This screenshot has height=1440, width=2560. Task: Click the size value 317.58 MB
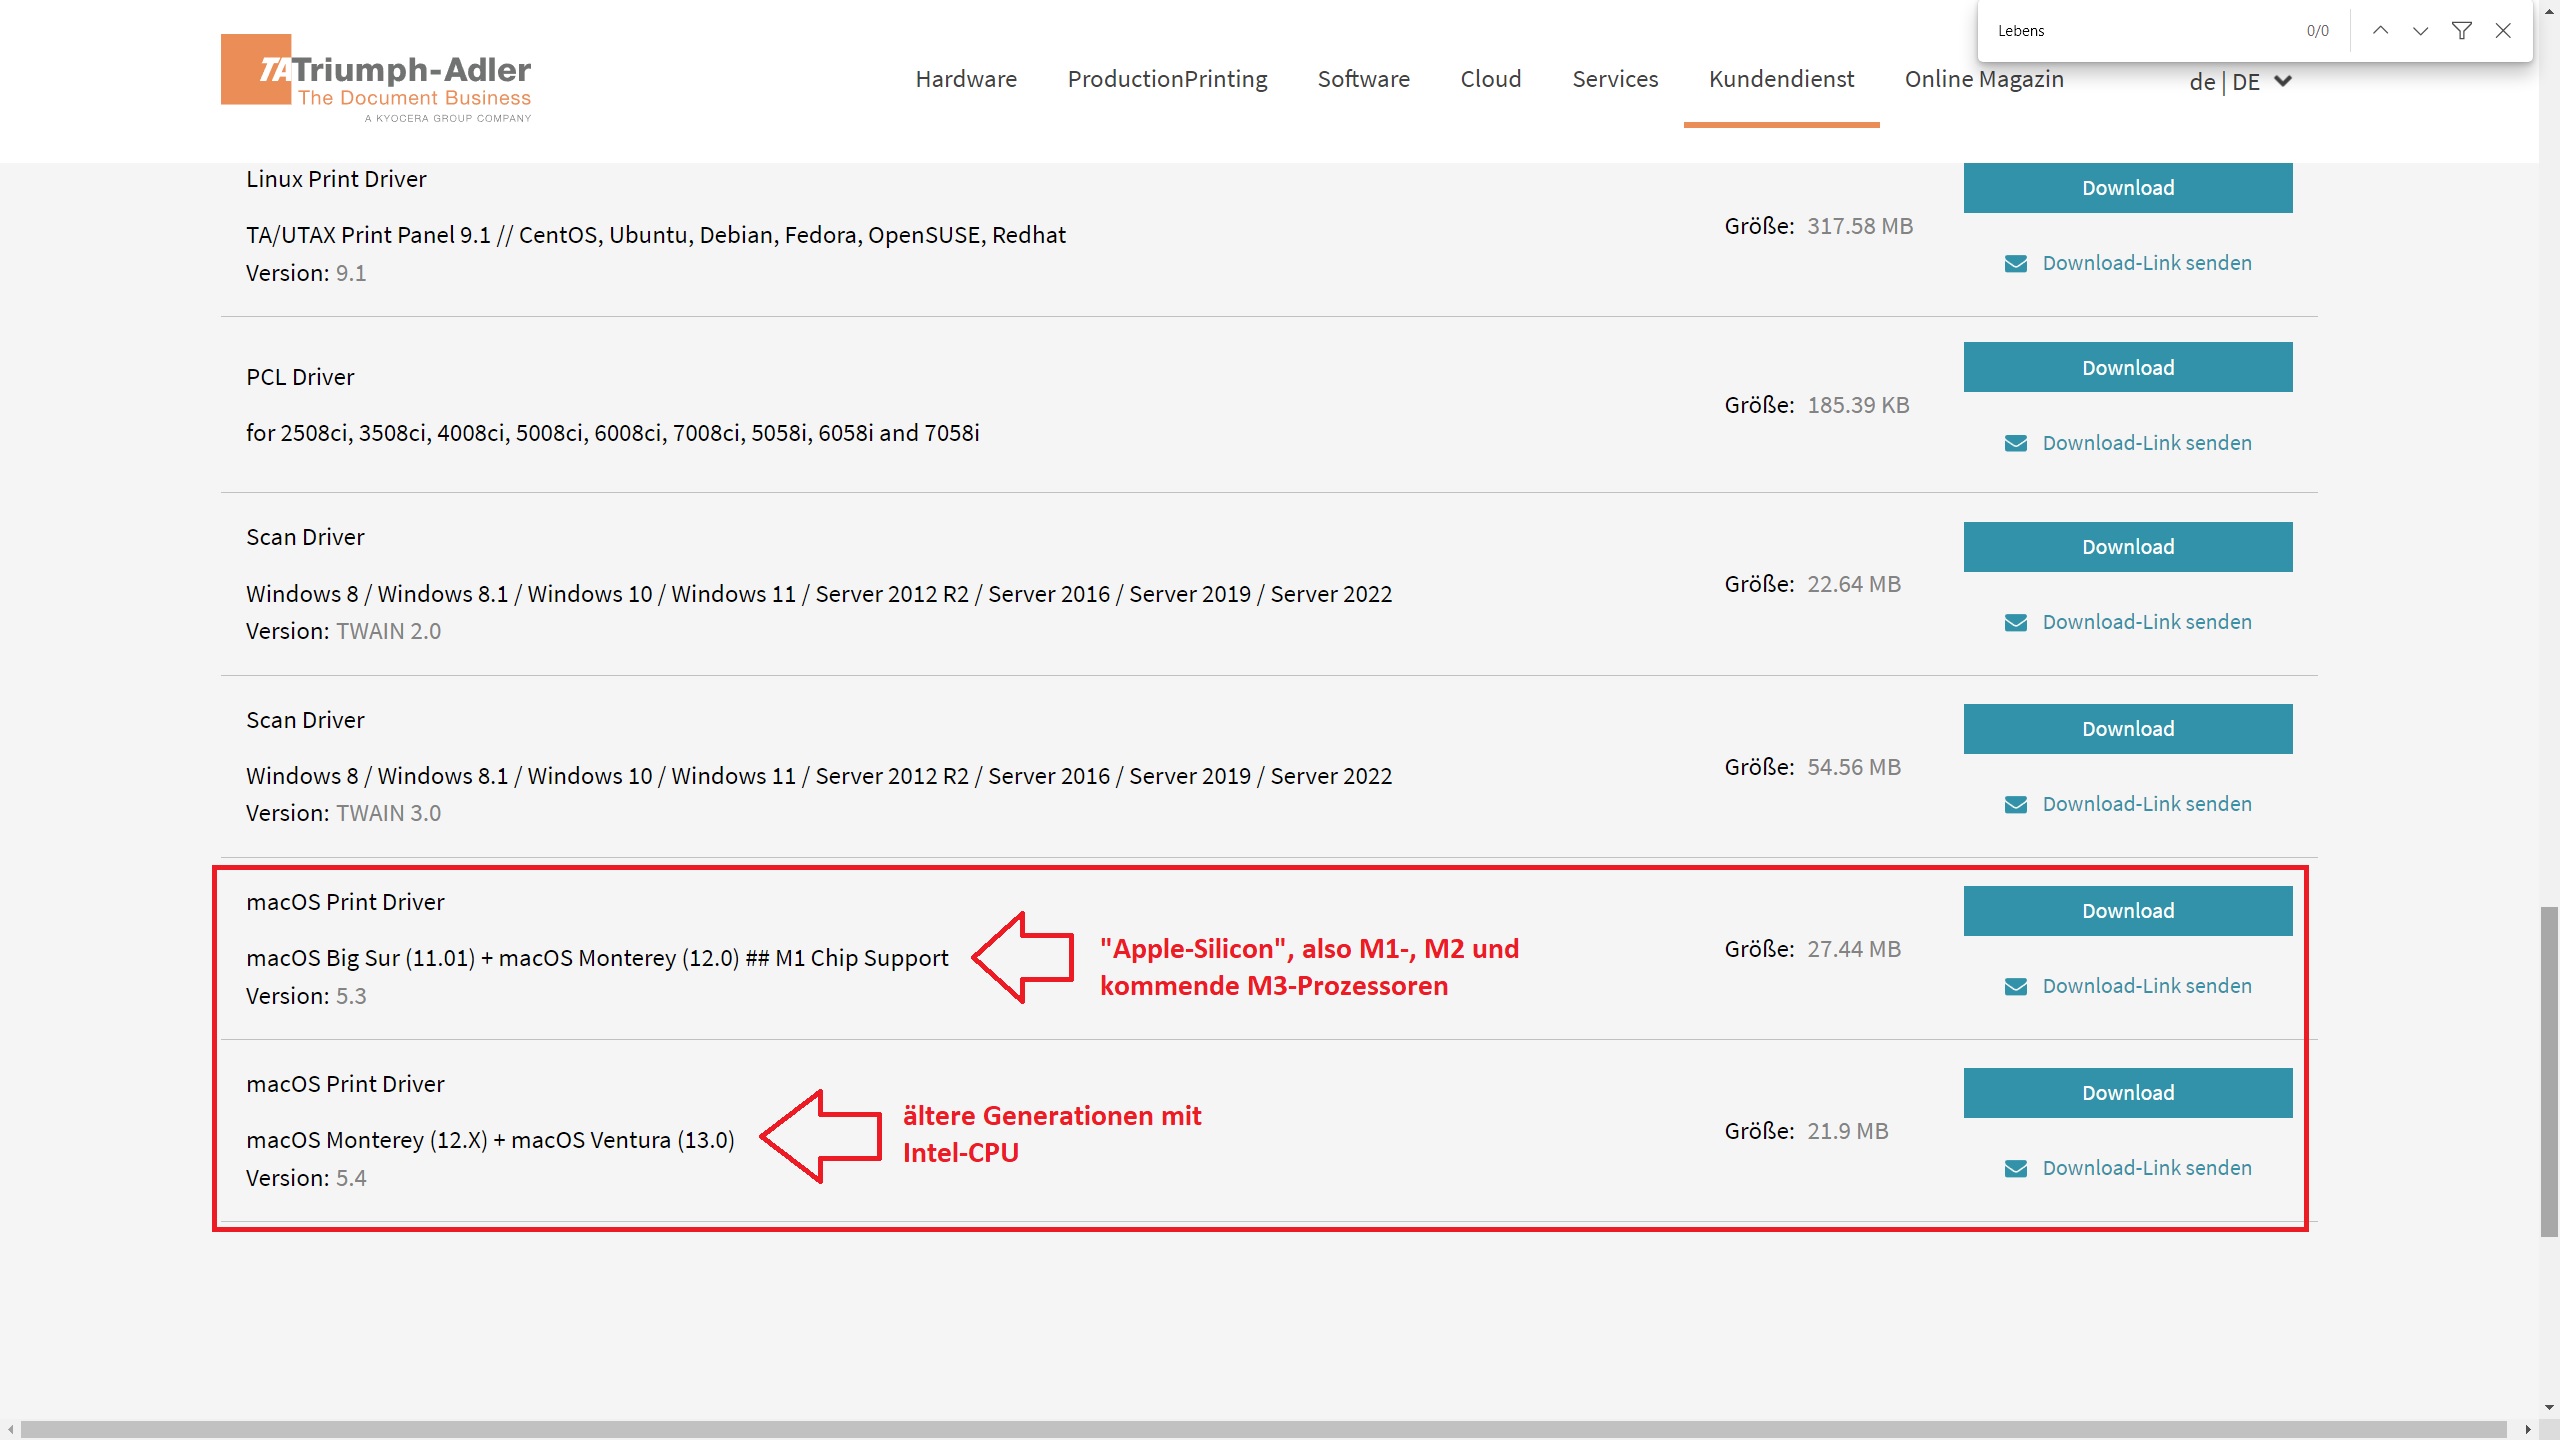tap(1860, 226)
